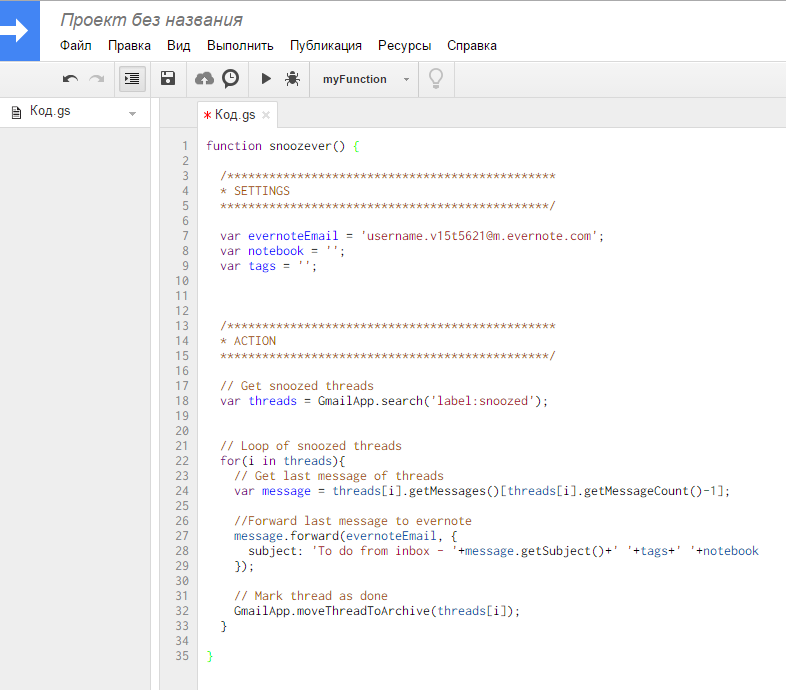Click the evernoteEmail variable on line 7
Screen dimensions: 786x690
(293, 236)
